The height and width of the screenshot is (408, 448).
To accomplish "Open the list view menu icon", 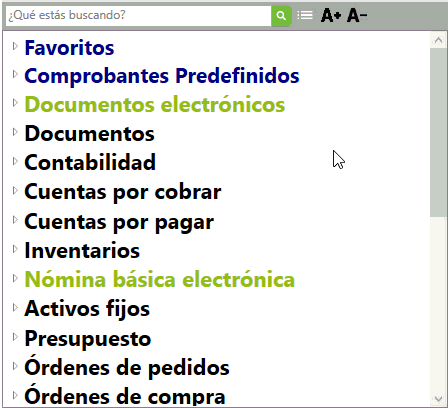I will pos(305,15).
